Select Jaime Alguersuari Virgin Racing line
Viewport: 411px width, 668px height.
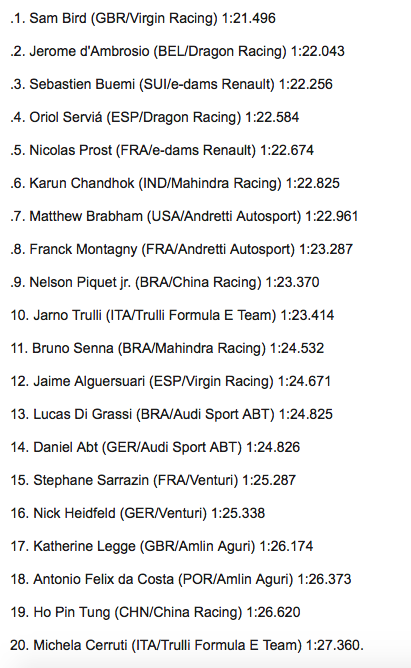(x=170, y=381)
